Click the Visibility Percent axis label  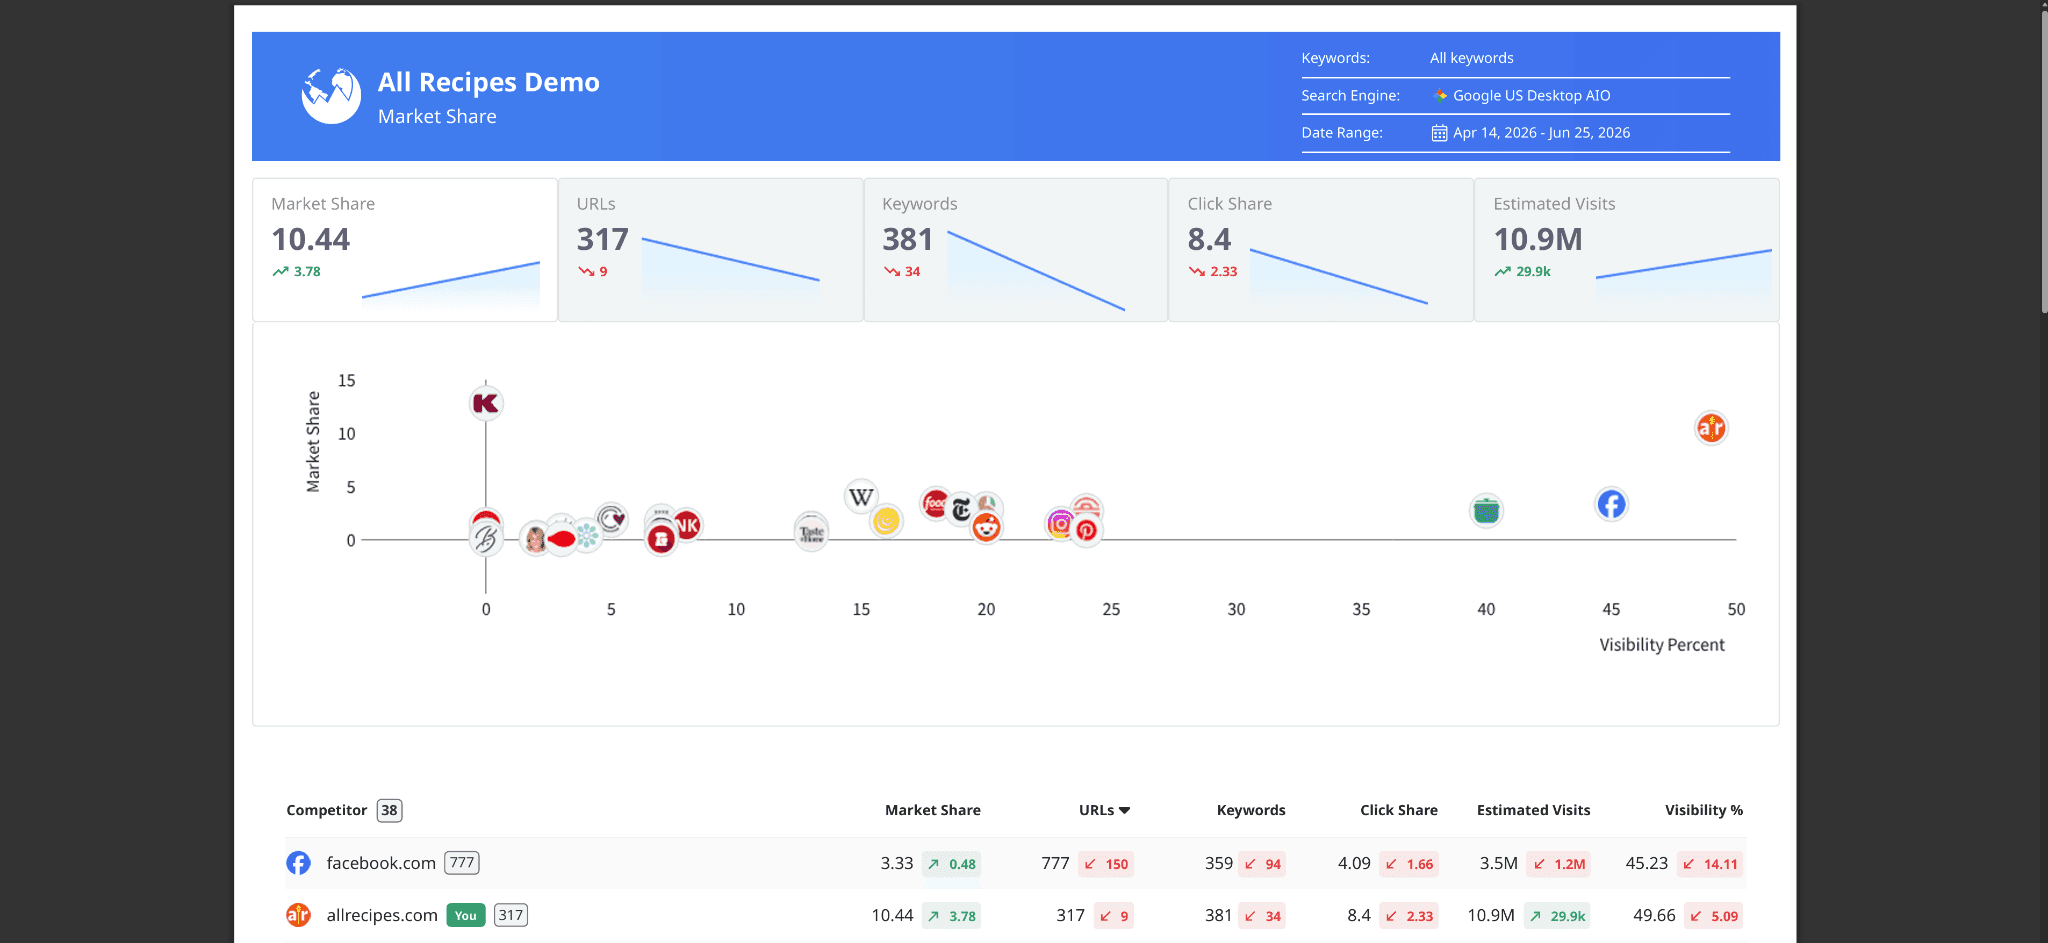tap(1662, 645)
